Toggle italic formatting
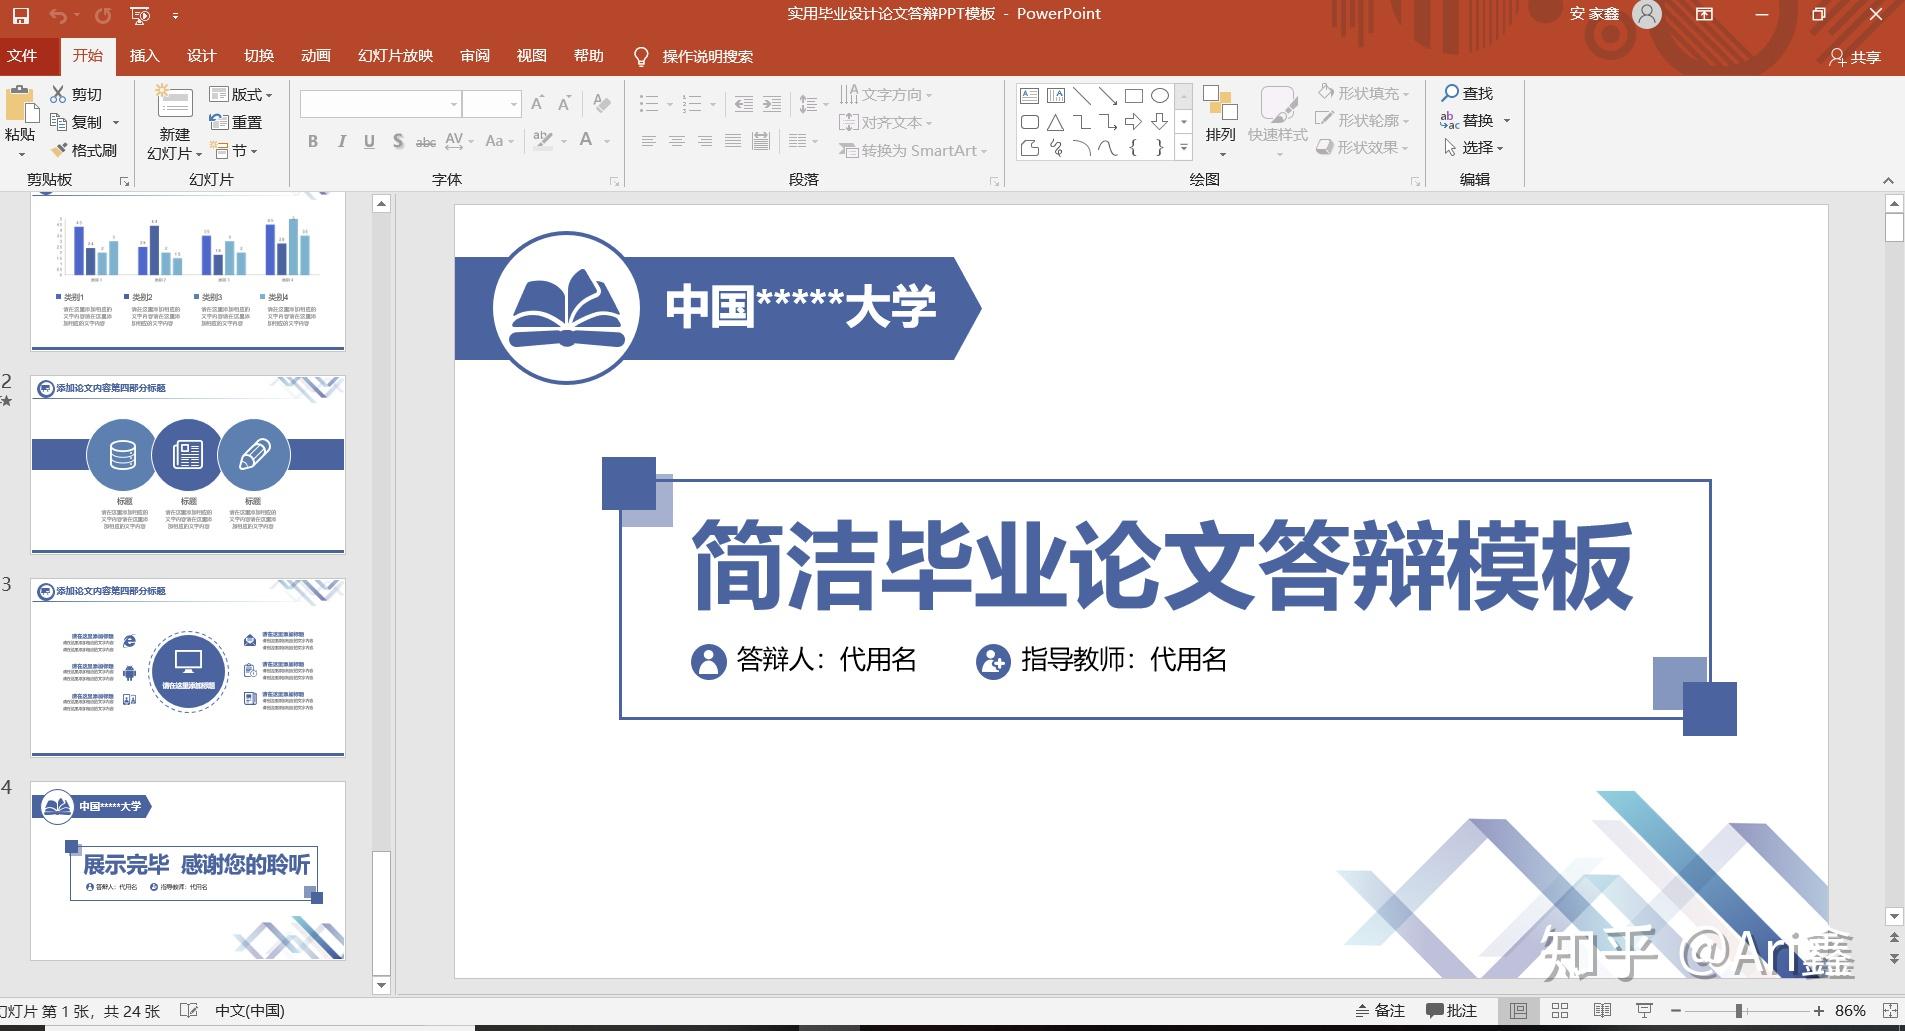The image size is (1905, 1031). [x=341, y=141]
